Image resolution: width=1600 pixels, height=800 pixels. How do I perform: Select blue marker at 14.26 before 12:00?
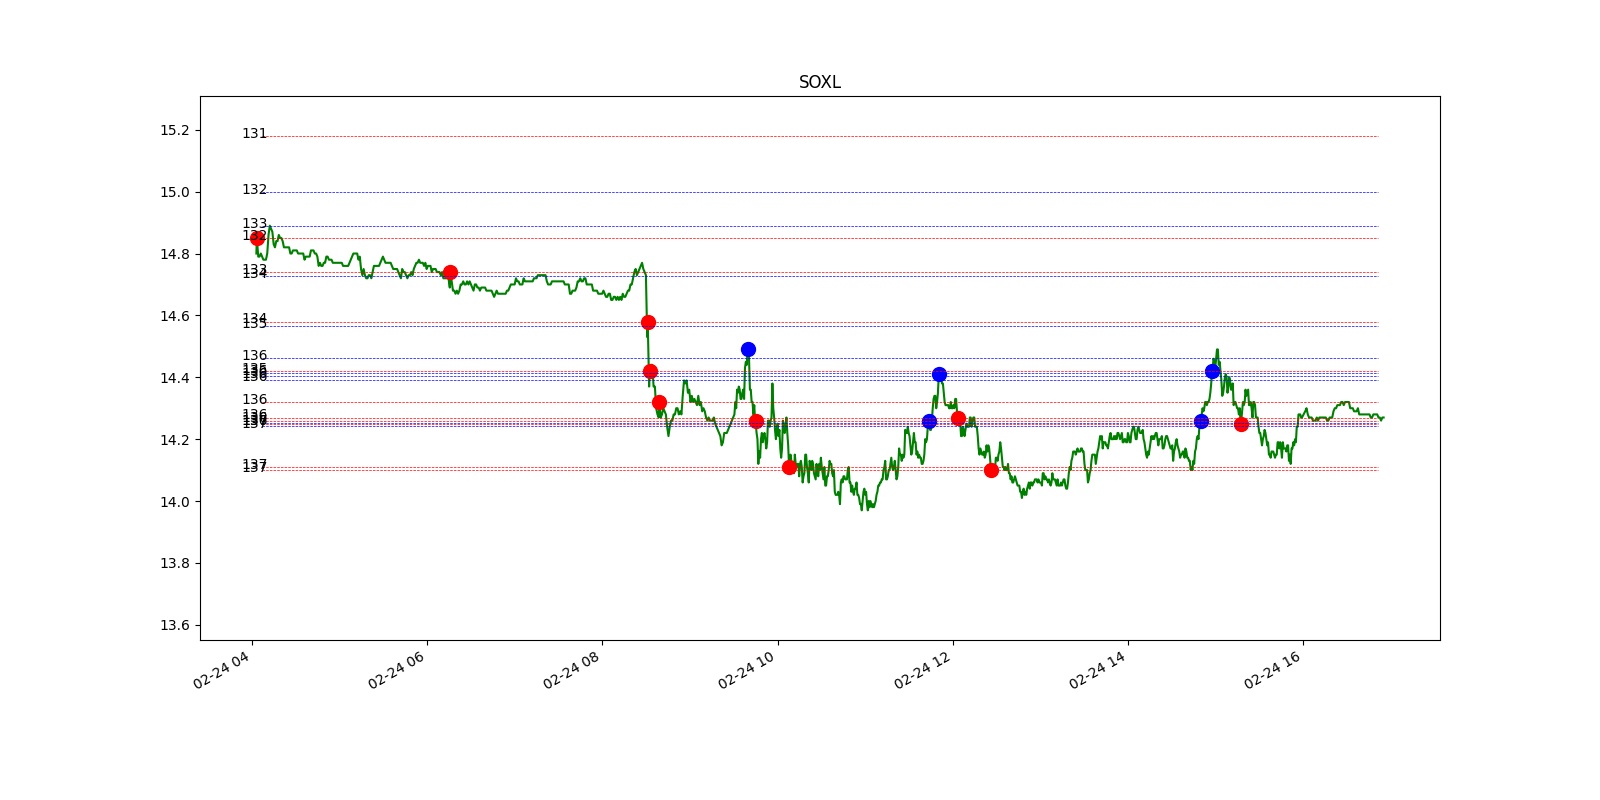[x=929, y=421]
